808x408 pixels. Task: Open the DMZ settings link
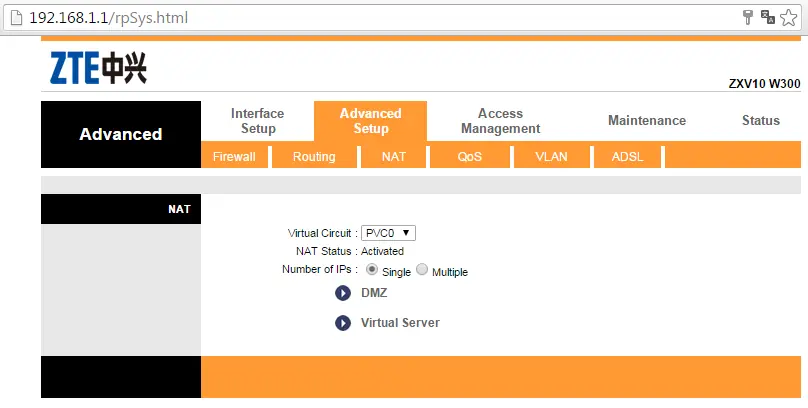point(374,293)
